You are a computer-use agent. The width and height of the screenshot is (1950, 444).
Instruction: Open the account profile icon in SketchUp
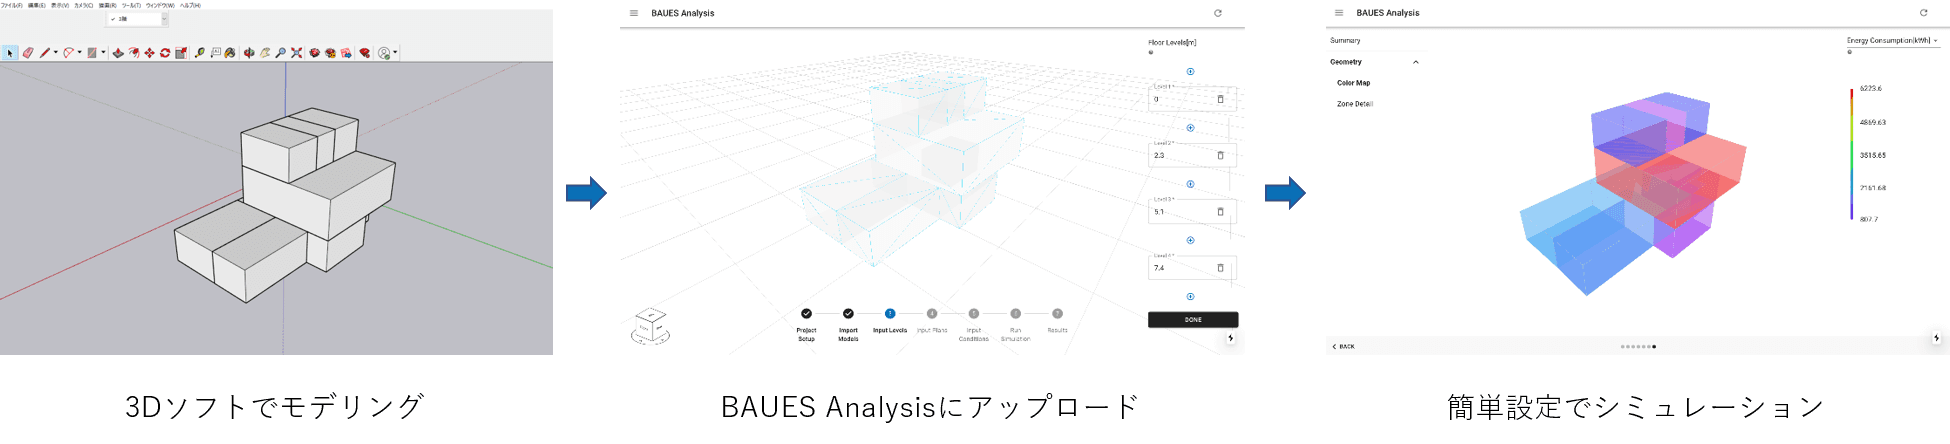point(384,53)
